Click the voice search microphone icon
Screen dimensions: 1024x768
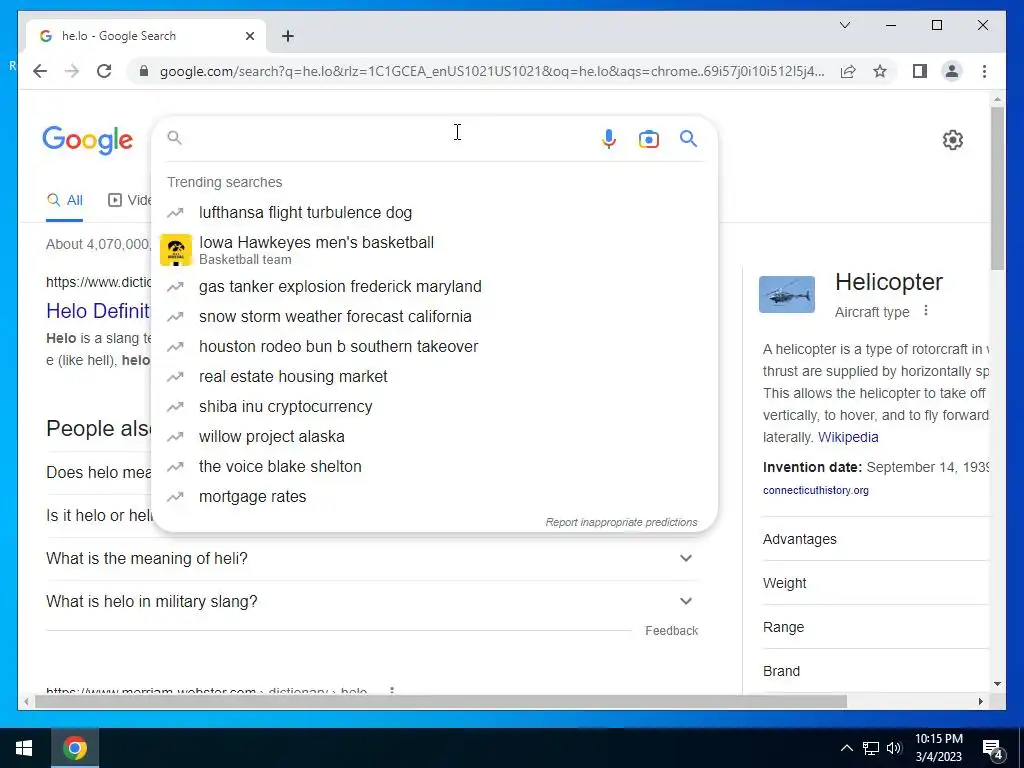[x=609, y=139]
